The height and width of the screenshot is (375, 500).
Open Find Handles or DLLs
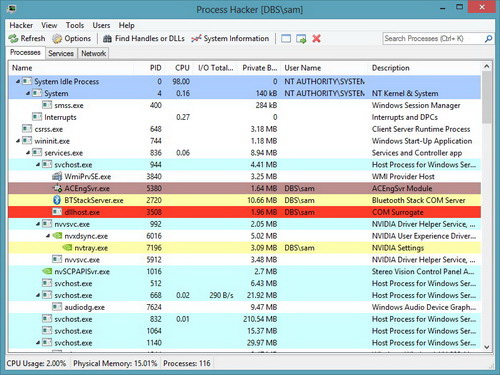(x=144, y=39)
